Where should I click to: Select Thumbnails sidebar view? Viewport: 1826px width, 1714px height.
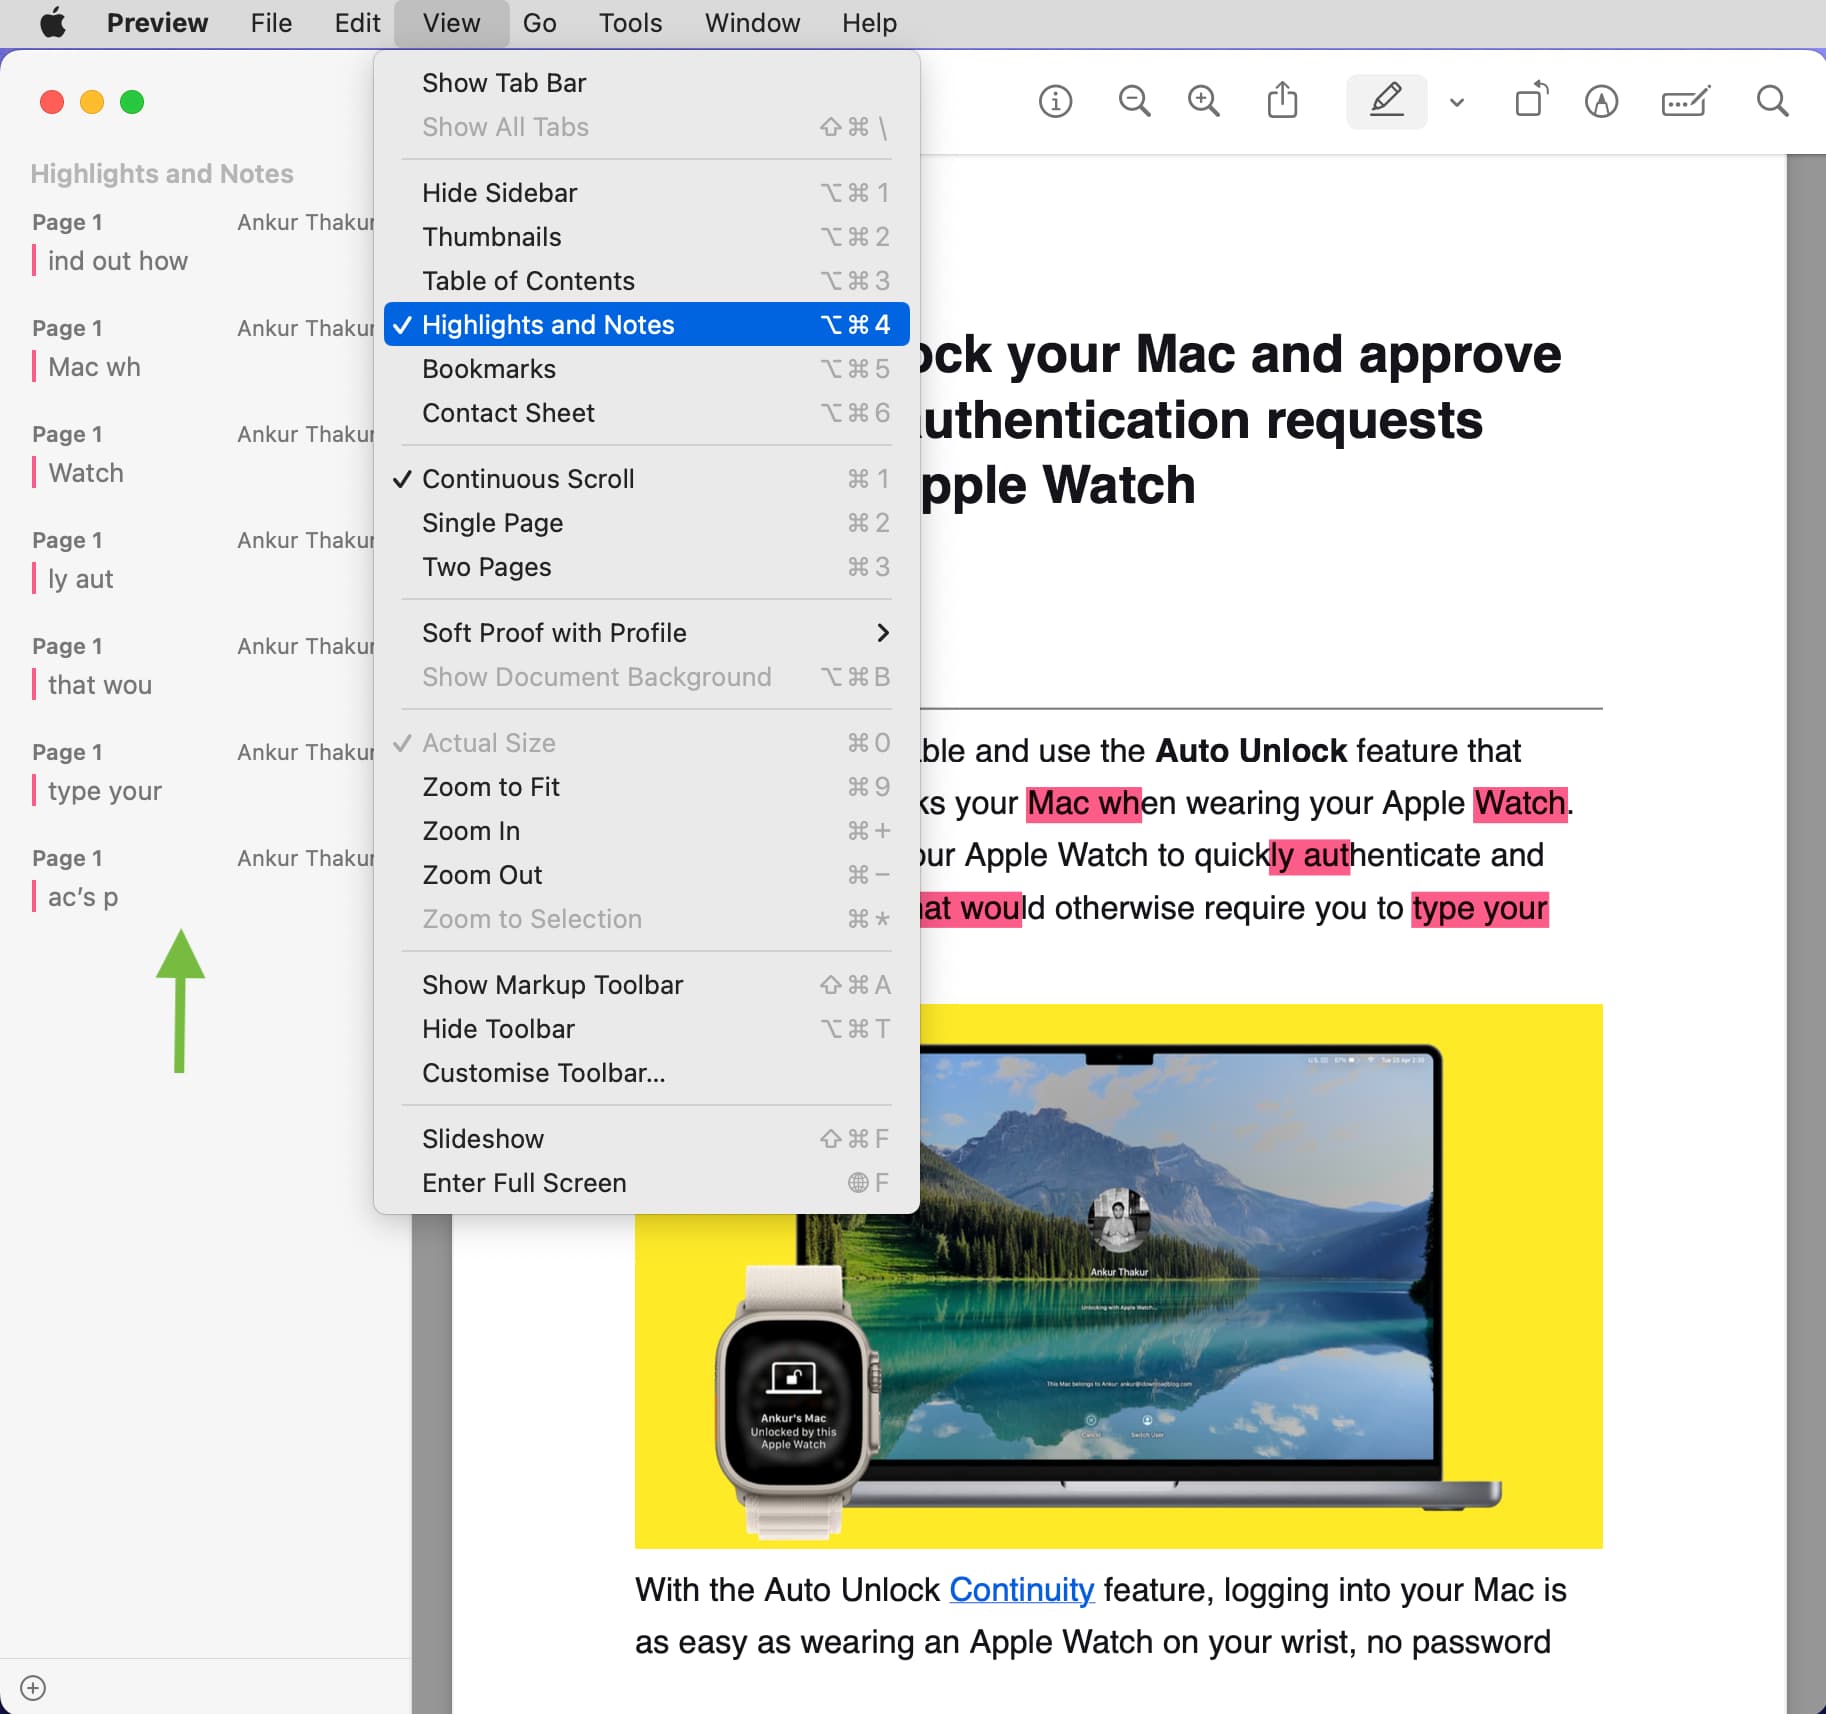pos(646,237)
